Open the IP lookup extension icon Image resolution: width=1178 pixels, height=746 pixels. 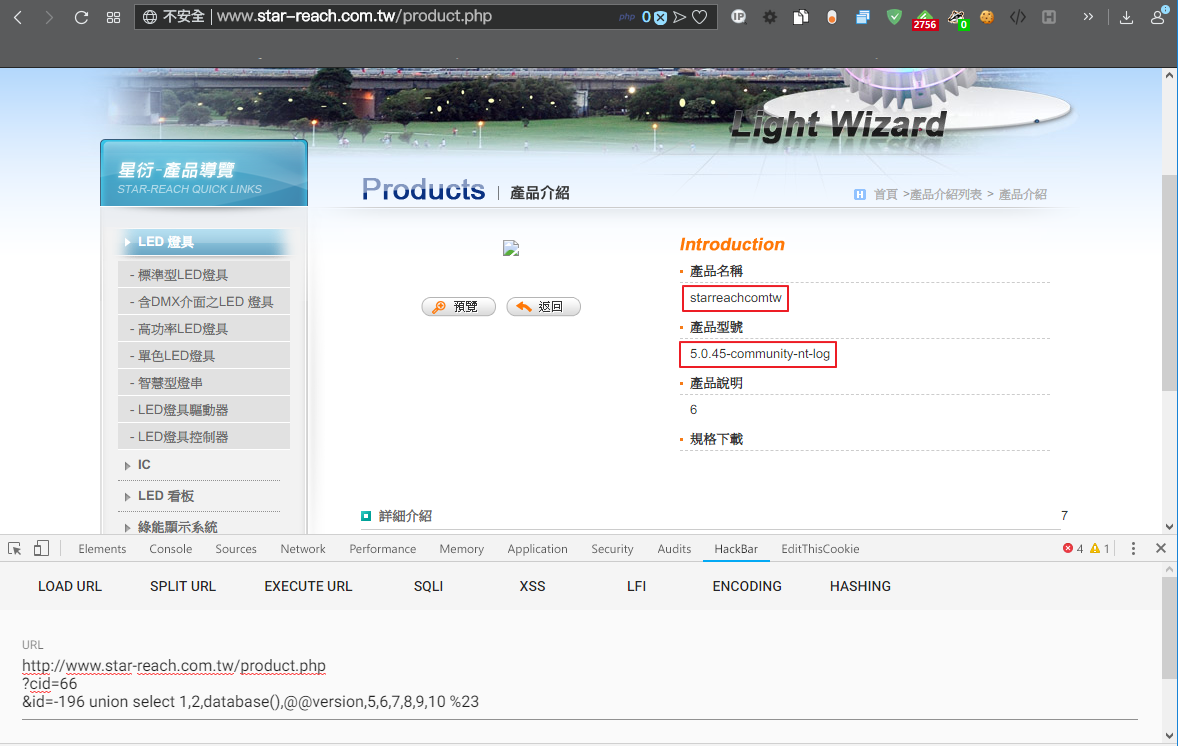739,17
